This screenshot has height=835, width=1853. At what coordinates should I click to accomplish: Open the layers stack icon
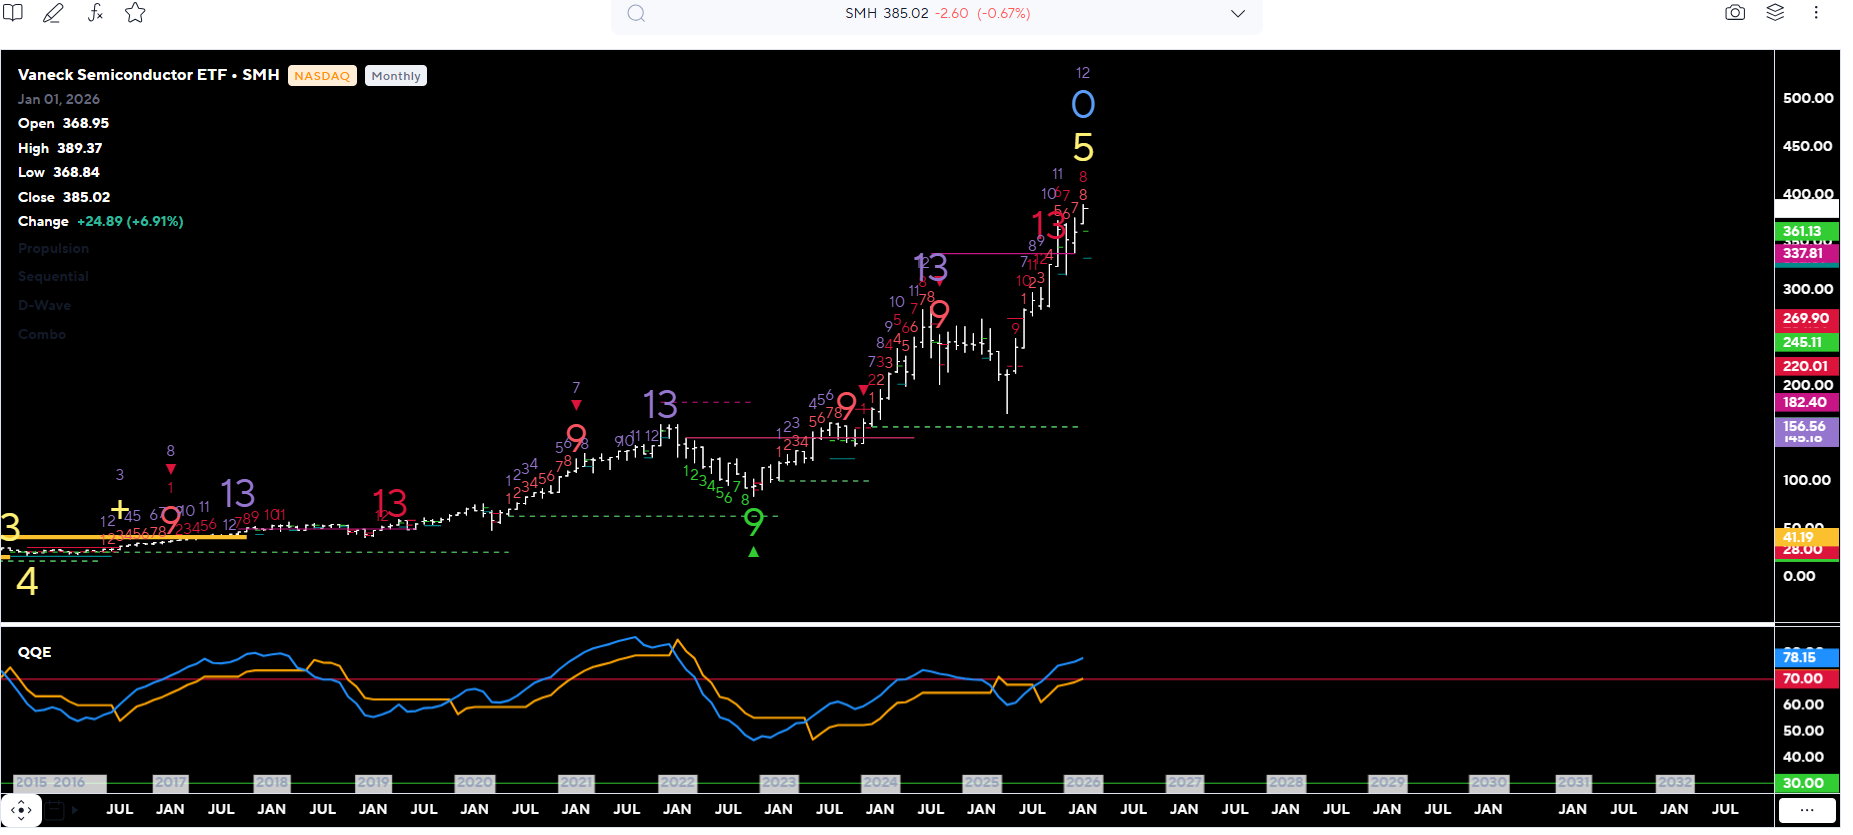pyautogui.click(x=1775, y=13)
